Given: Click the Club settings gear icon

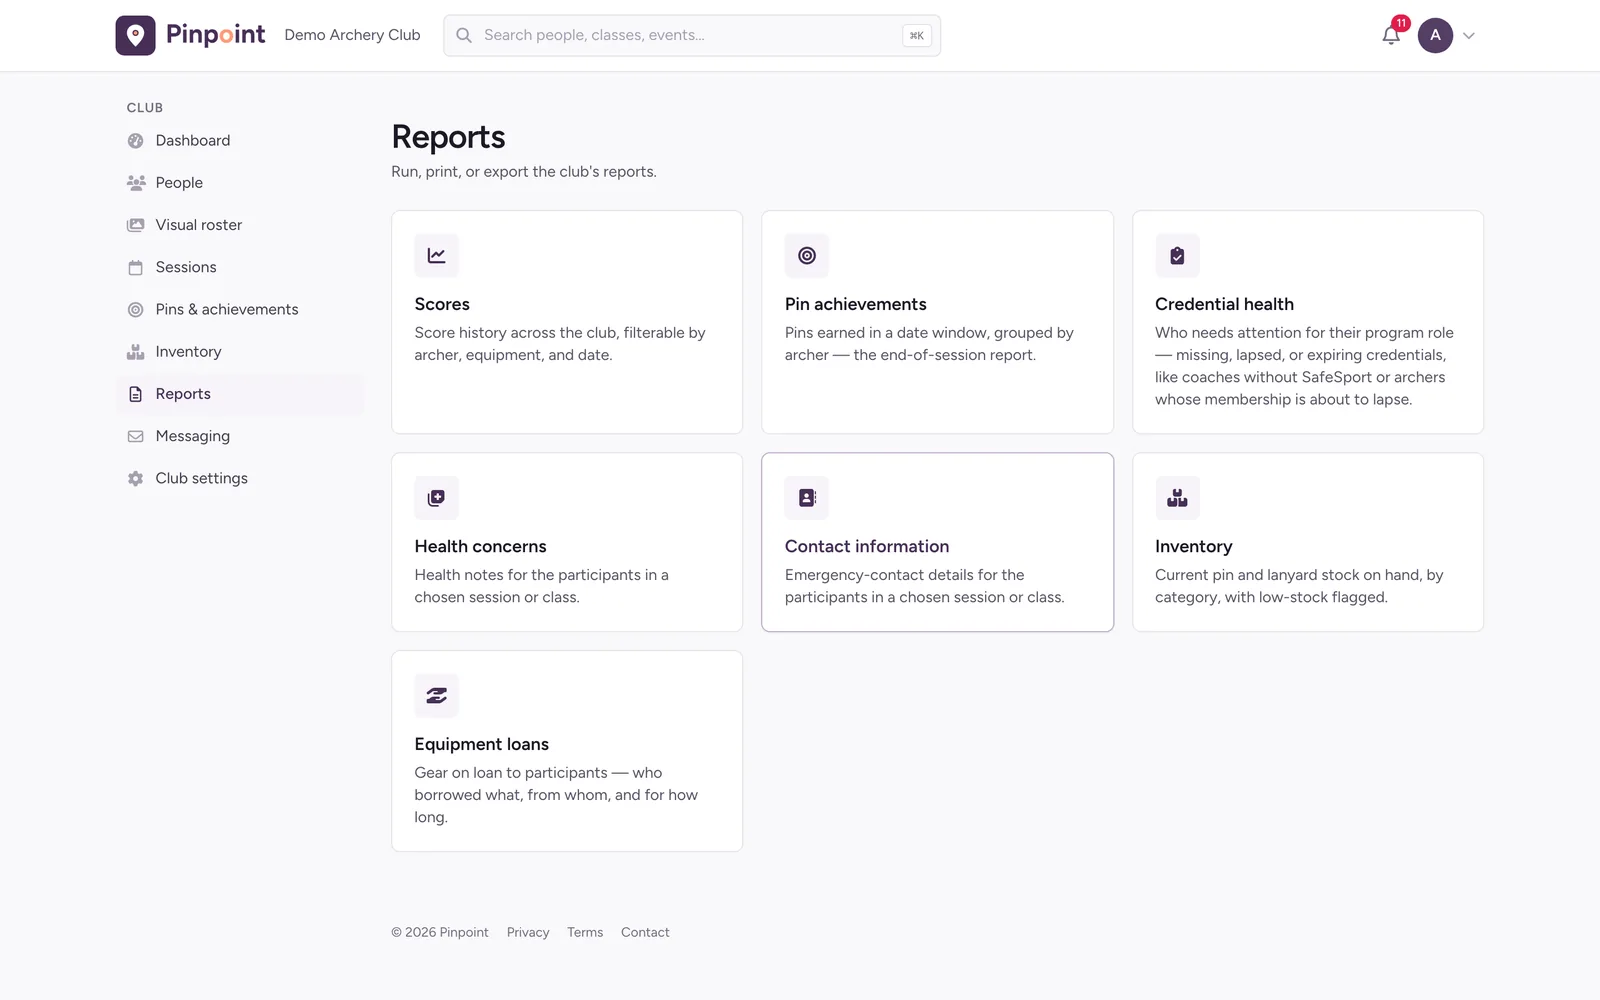Looking at the screenshot, I should [136, 479].
